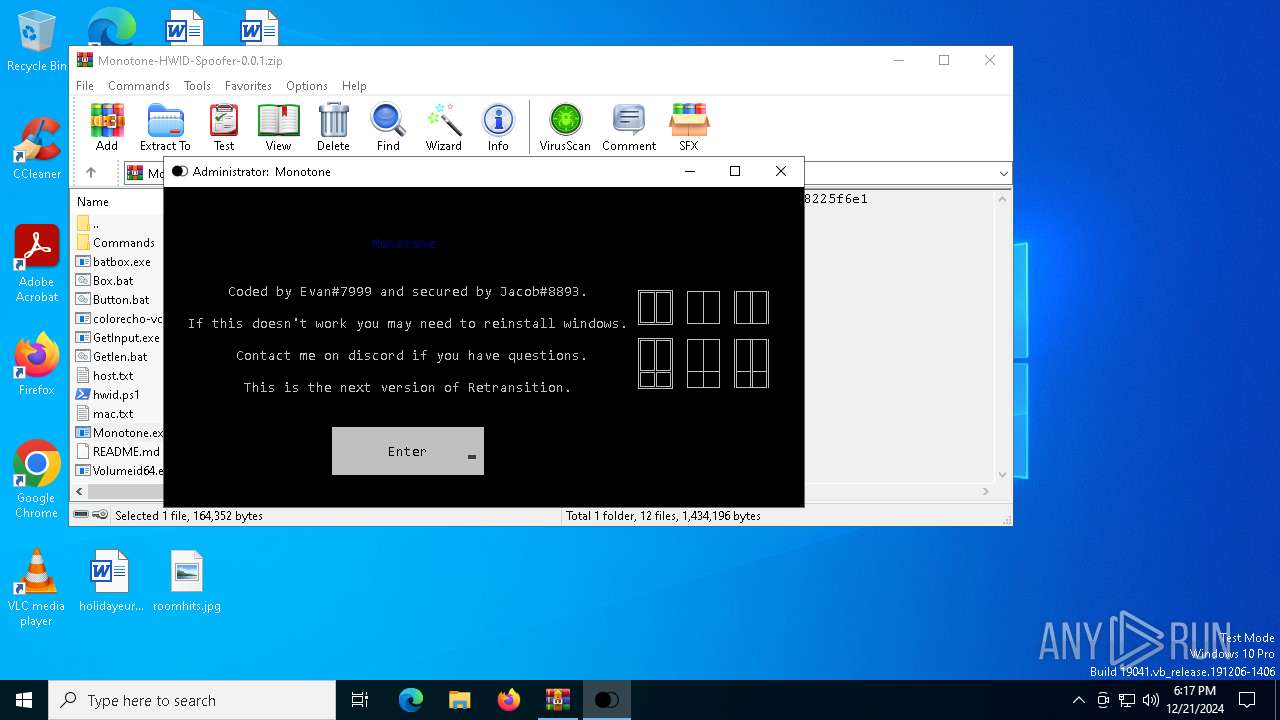This screenshot has width=1280, height=720.
Task: Switch to Monotone console on the taskbar
Action: point(607,700)
